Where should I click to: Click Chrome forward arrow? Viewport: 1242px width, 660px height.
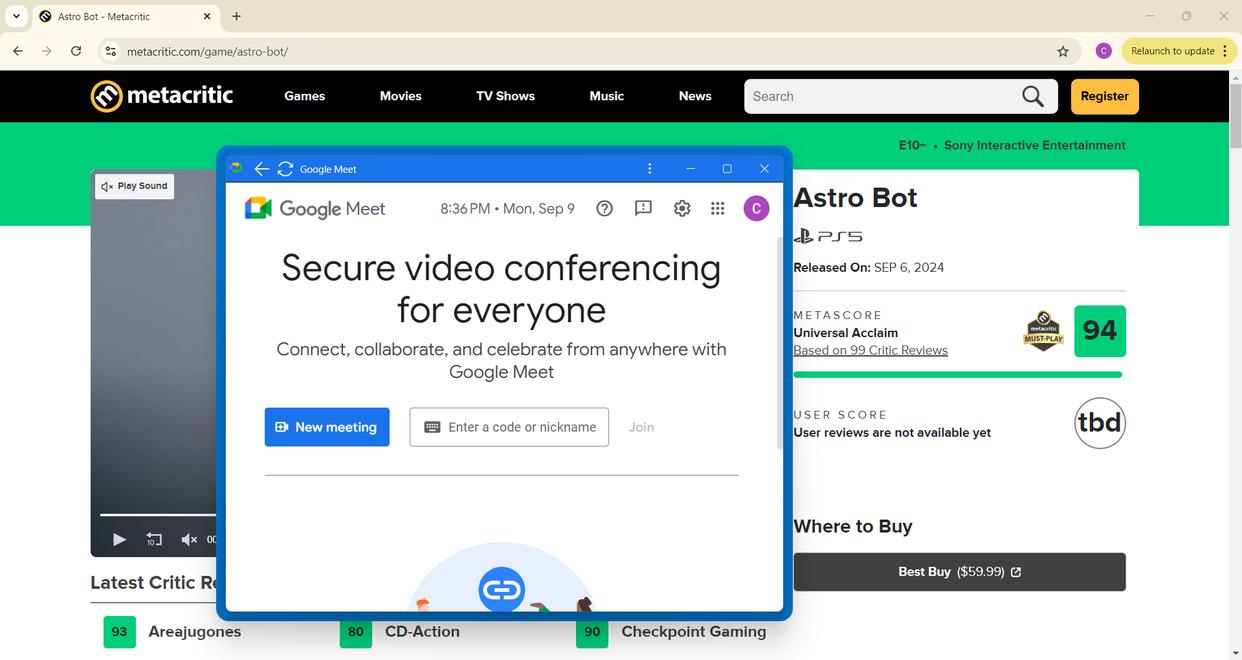click(x=47, y=51)
